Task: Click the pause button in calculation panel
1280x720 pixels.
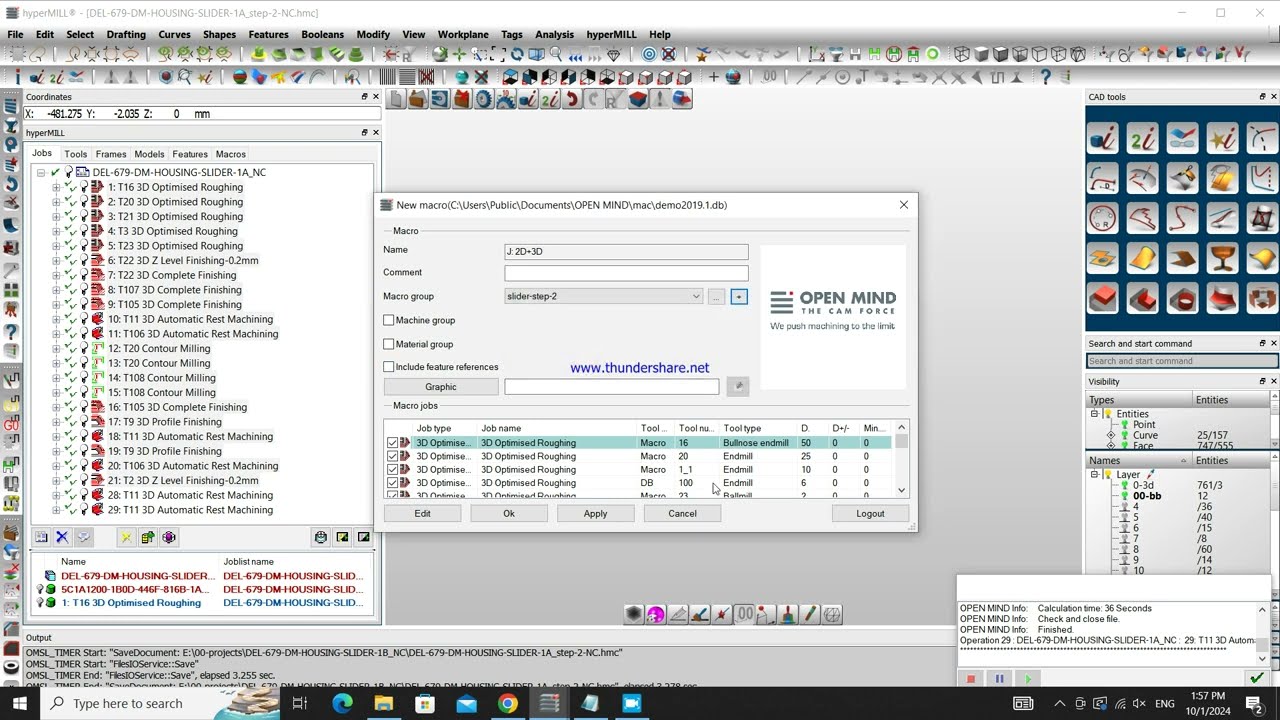Action: coord(999,679)
